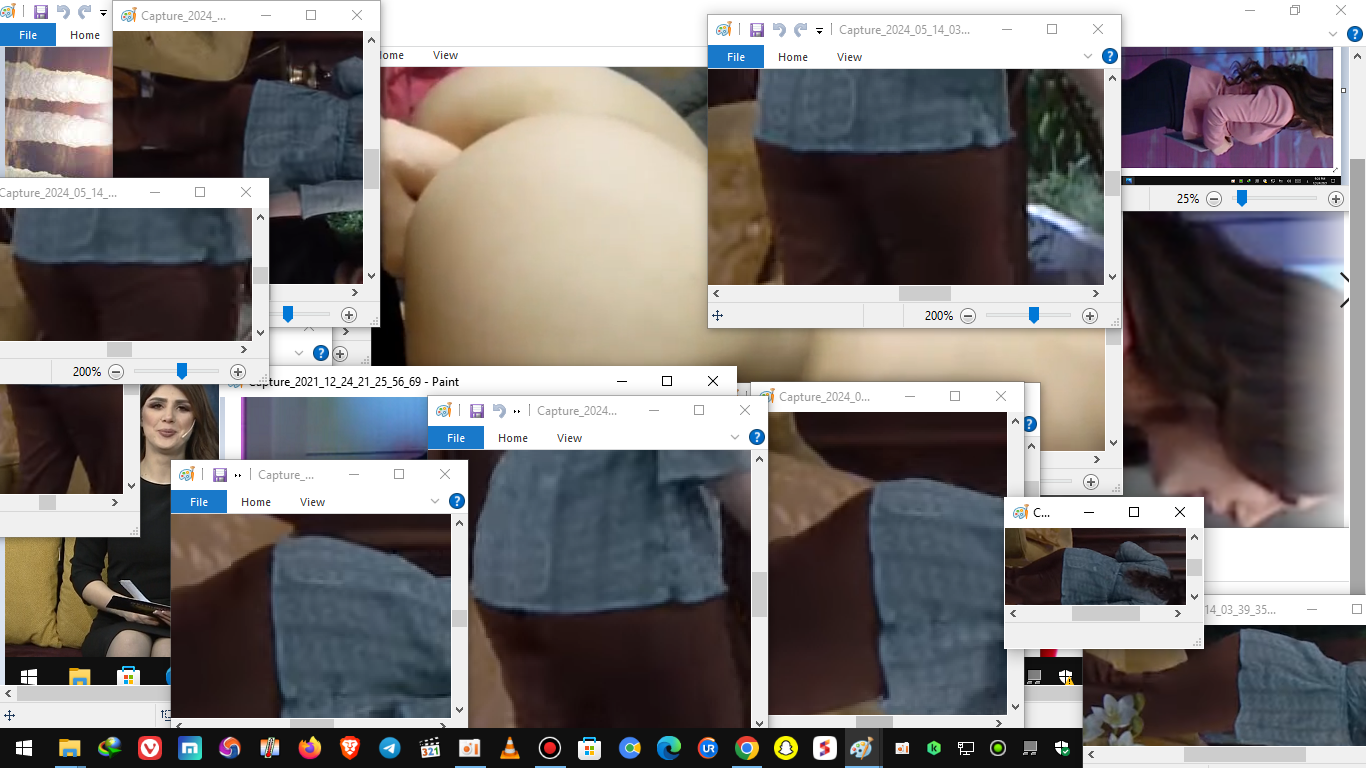
Task: Click the zoom slider in the 25% zoom window
Action: coord(1242,199)
